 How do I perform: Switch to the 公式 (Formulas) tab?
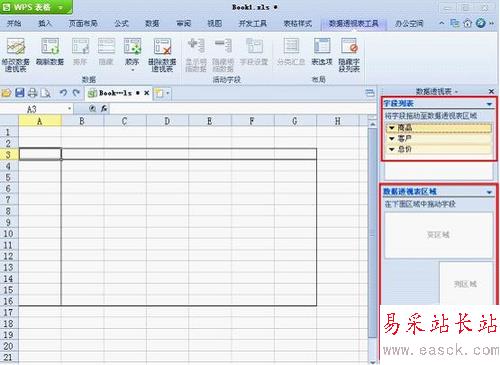point(121,23)
